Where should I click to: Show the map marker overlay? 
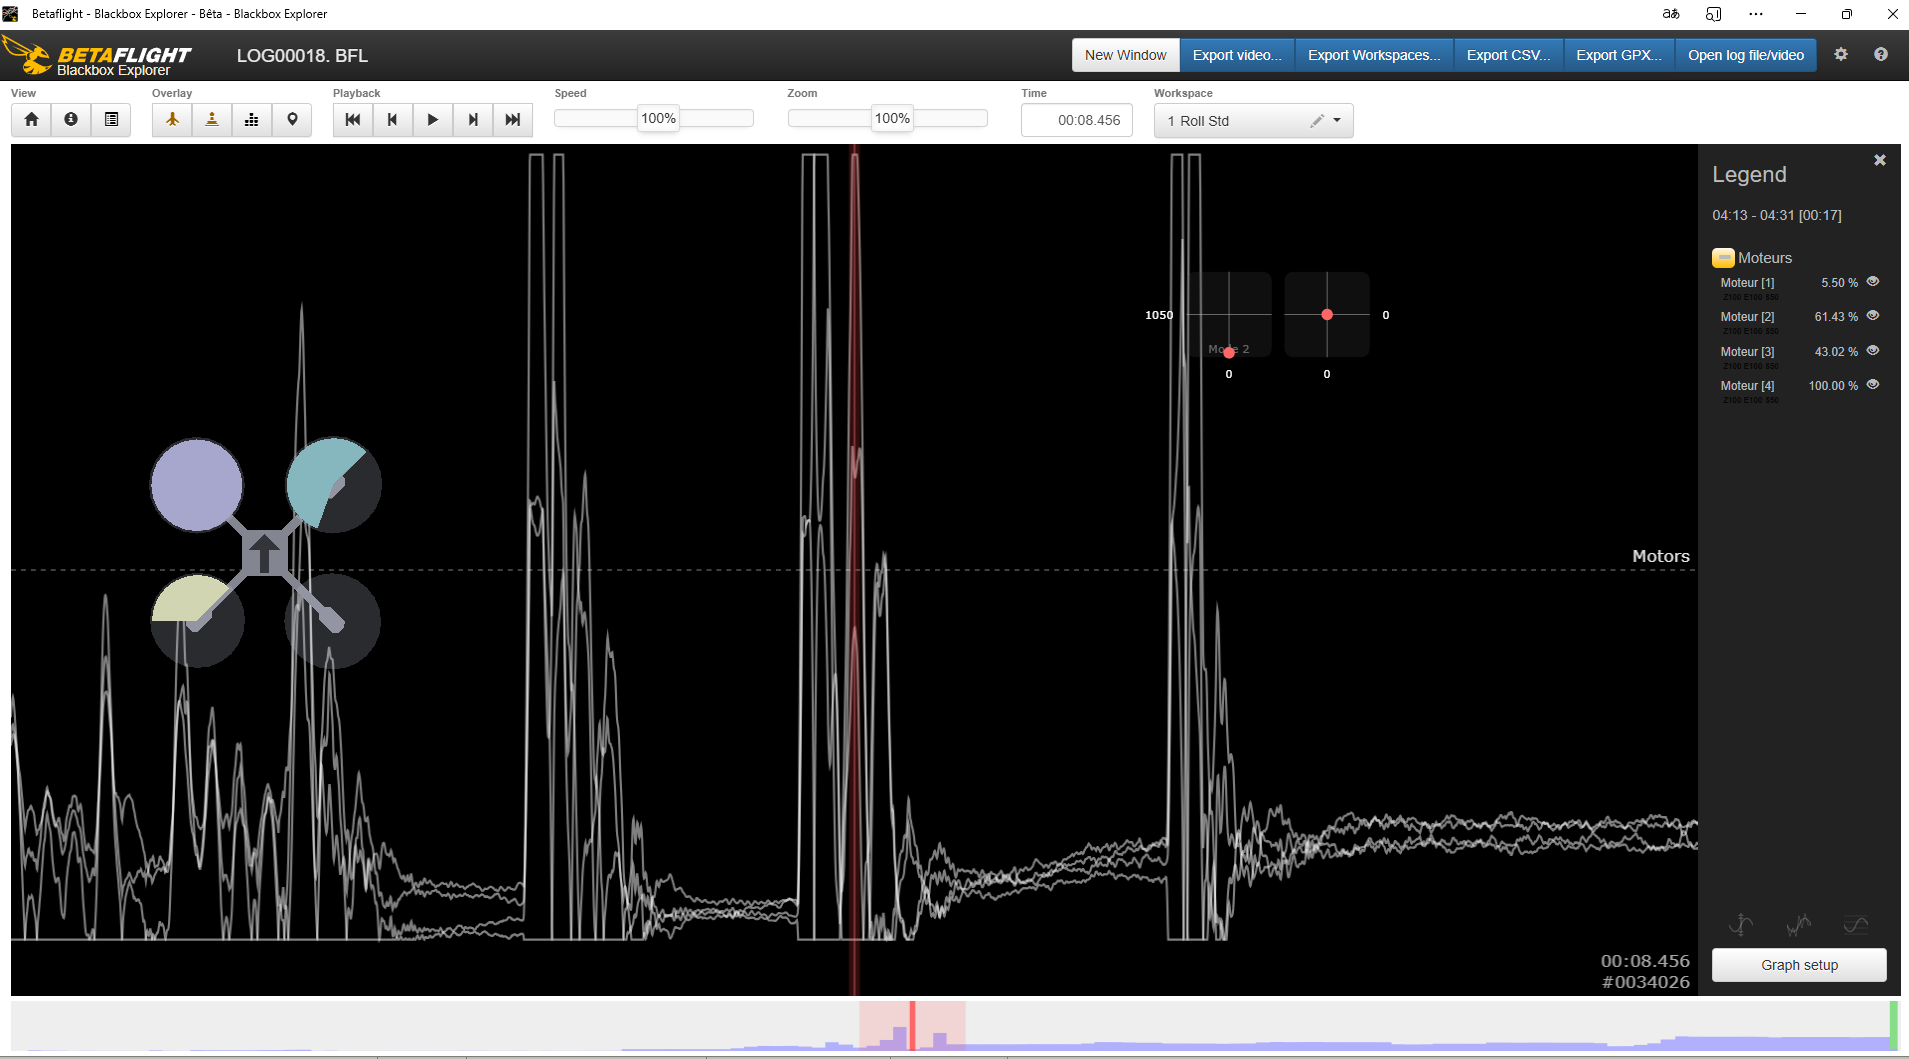click(x=292, y=120)
